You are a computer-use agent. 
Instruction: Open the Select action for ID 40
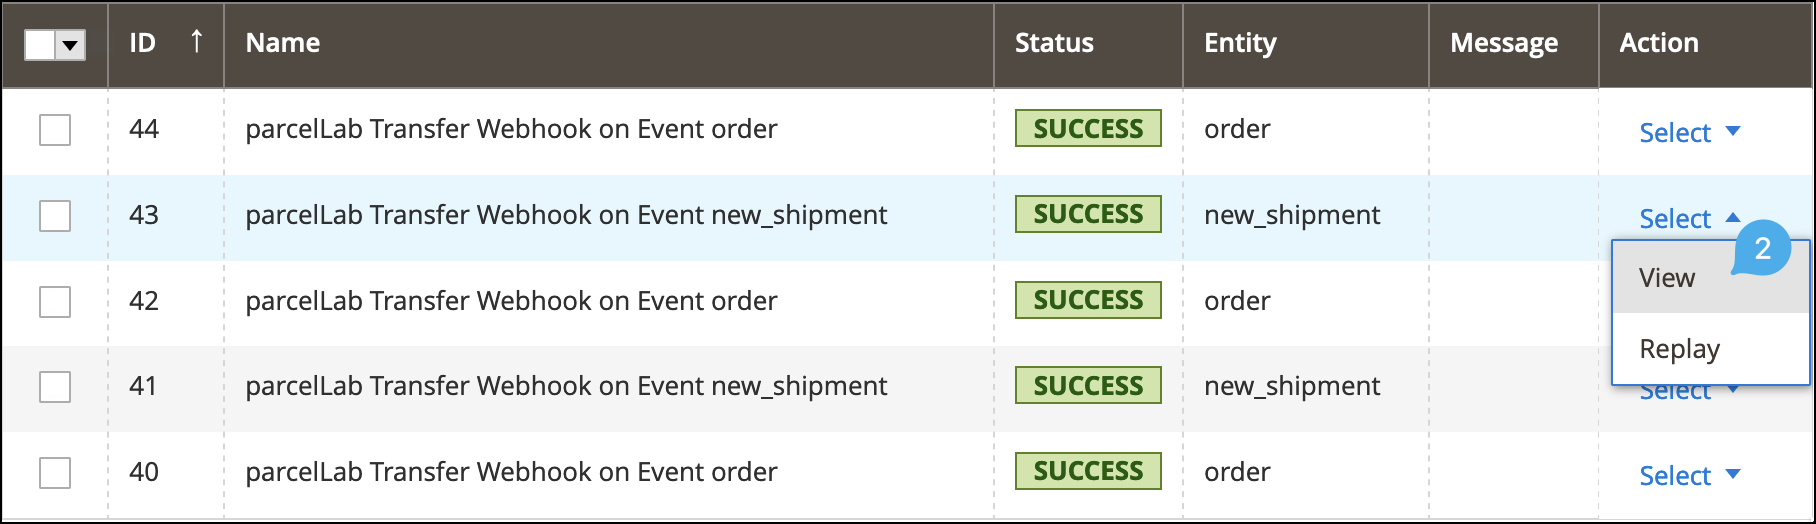point(1689,476)
